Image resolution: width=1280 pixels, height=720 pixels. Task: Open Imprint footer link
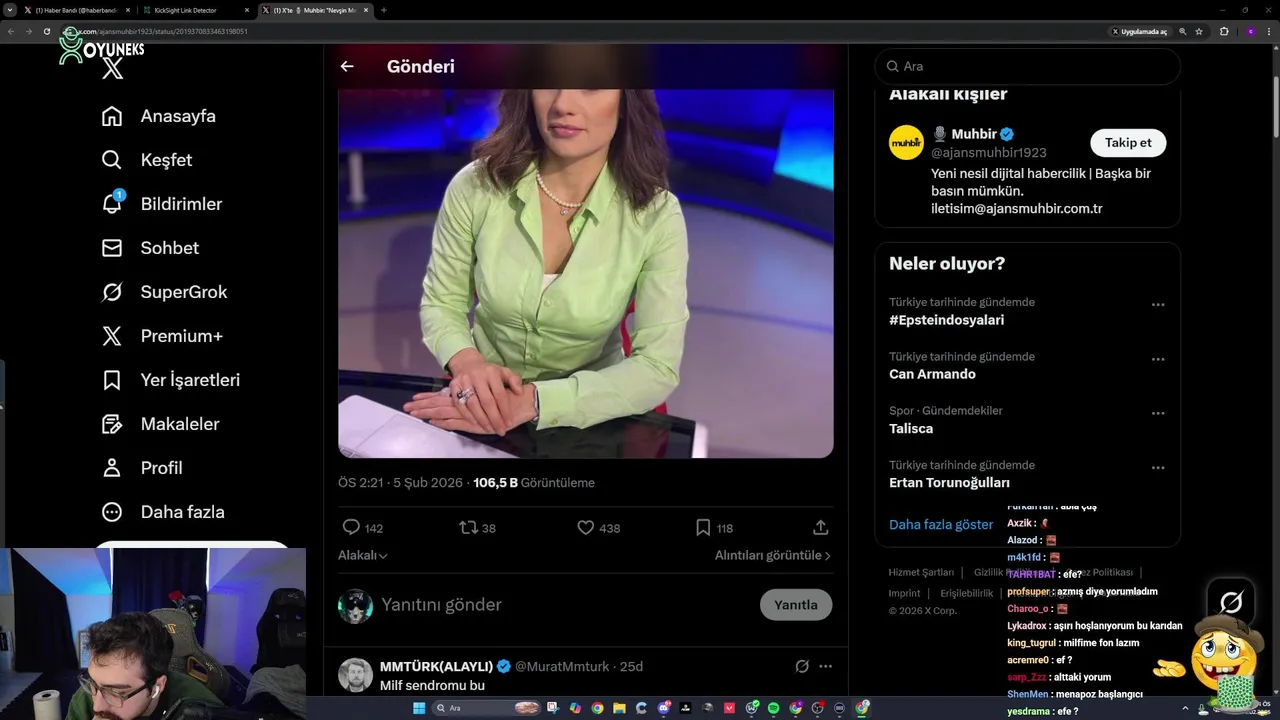[x=904, y=593]
